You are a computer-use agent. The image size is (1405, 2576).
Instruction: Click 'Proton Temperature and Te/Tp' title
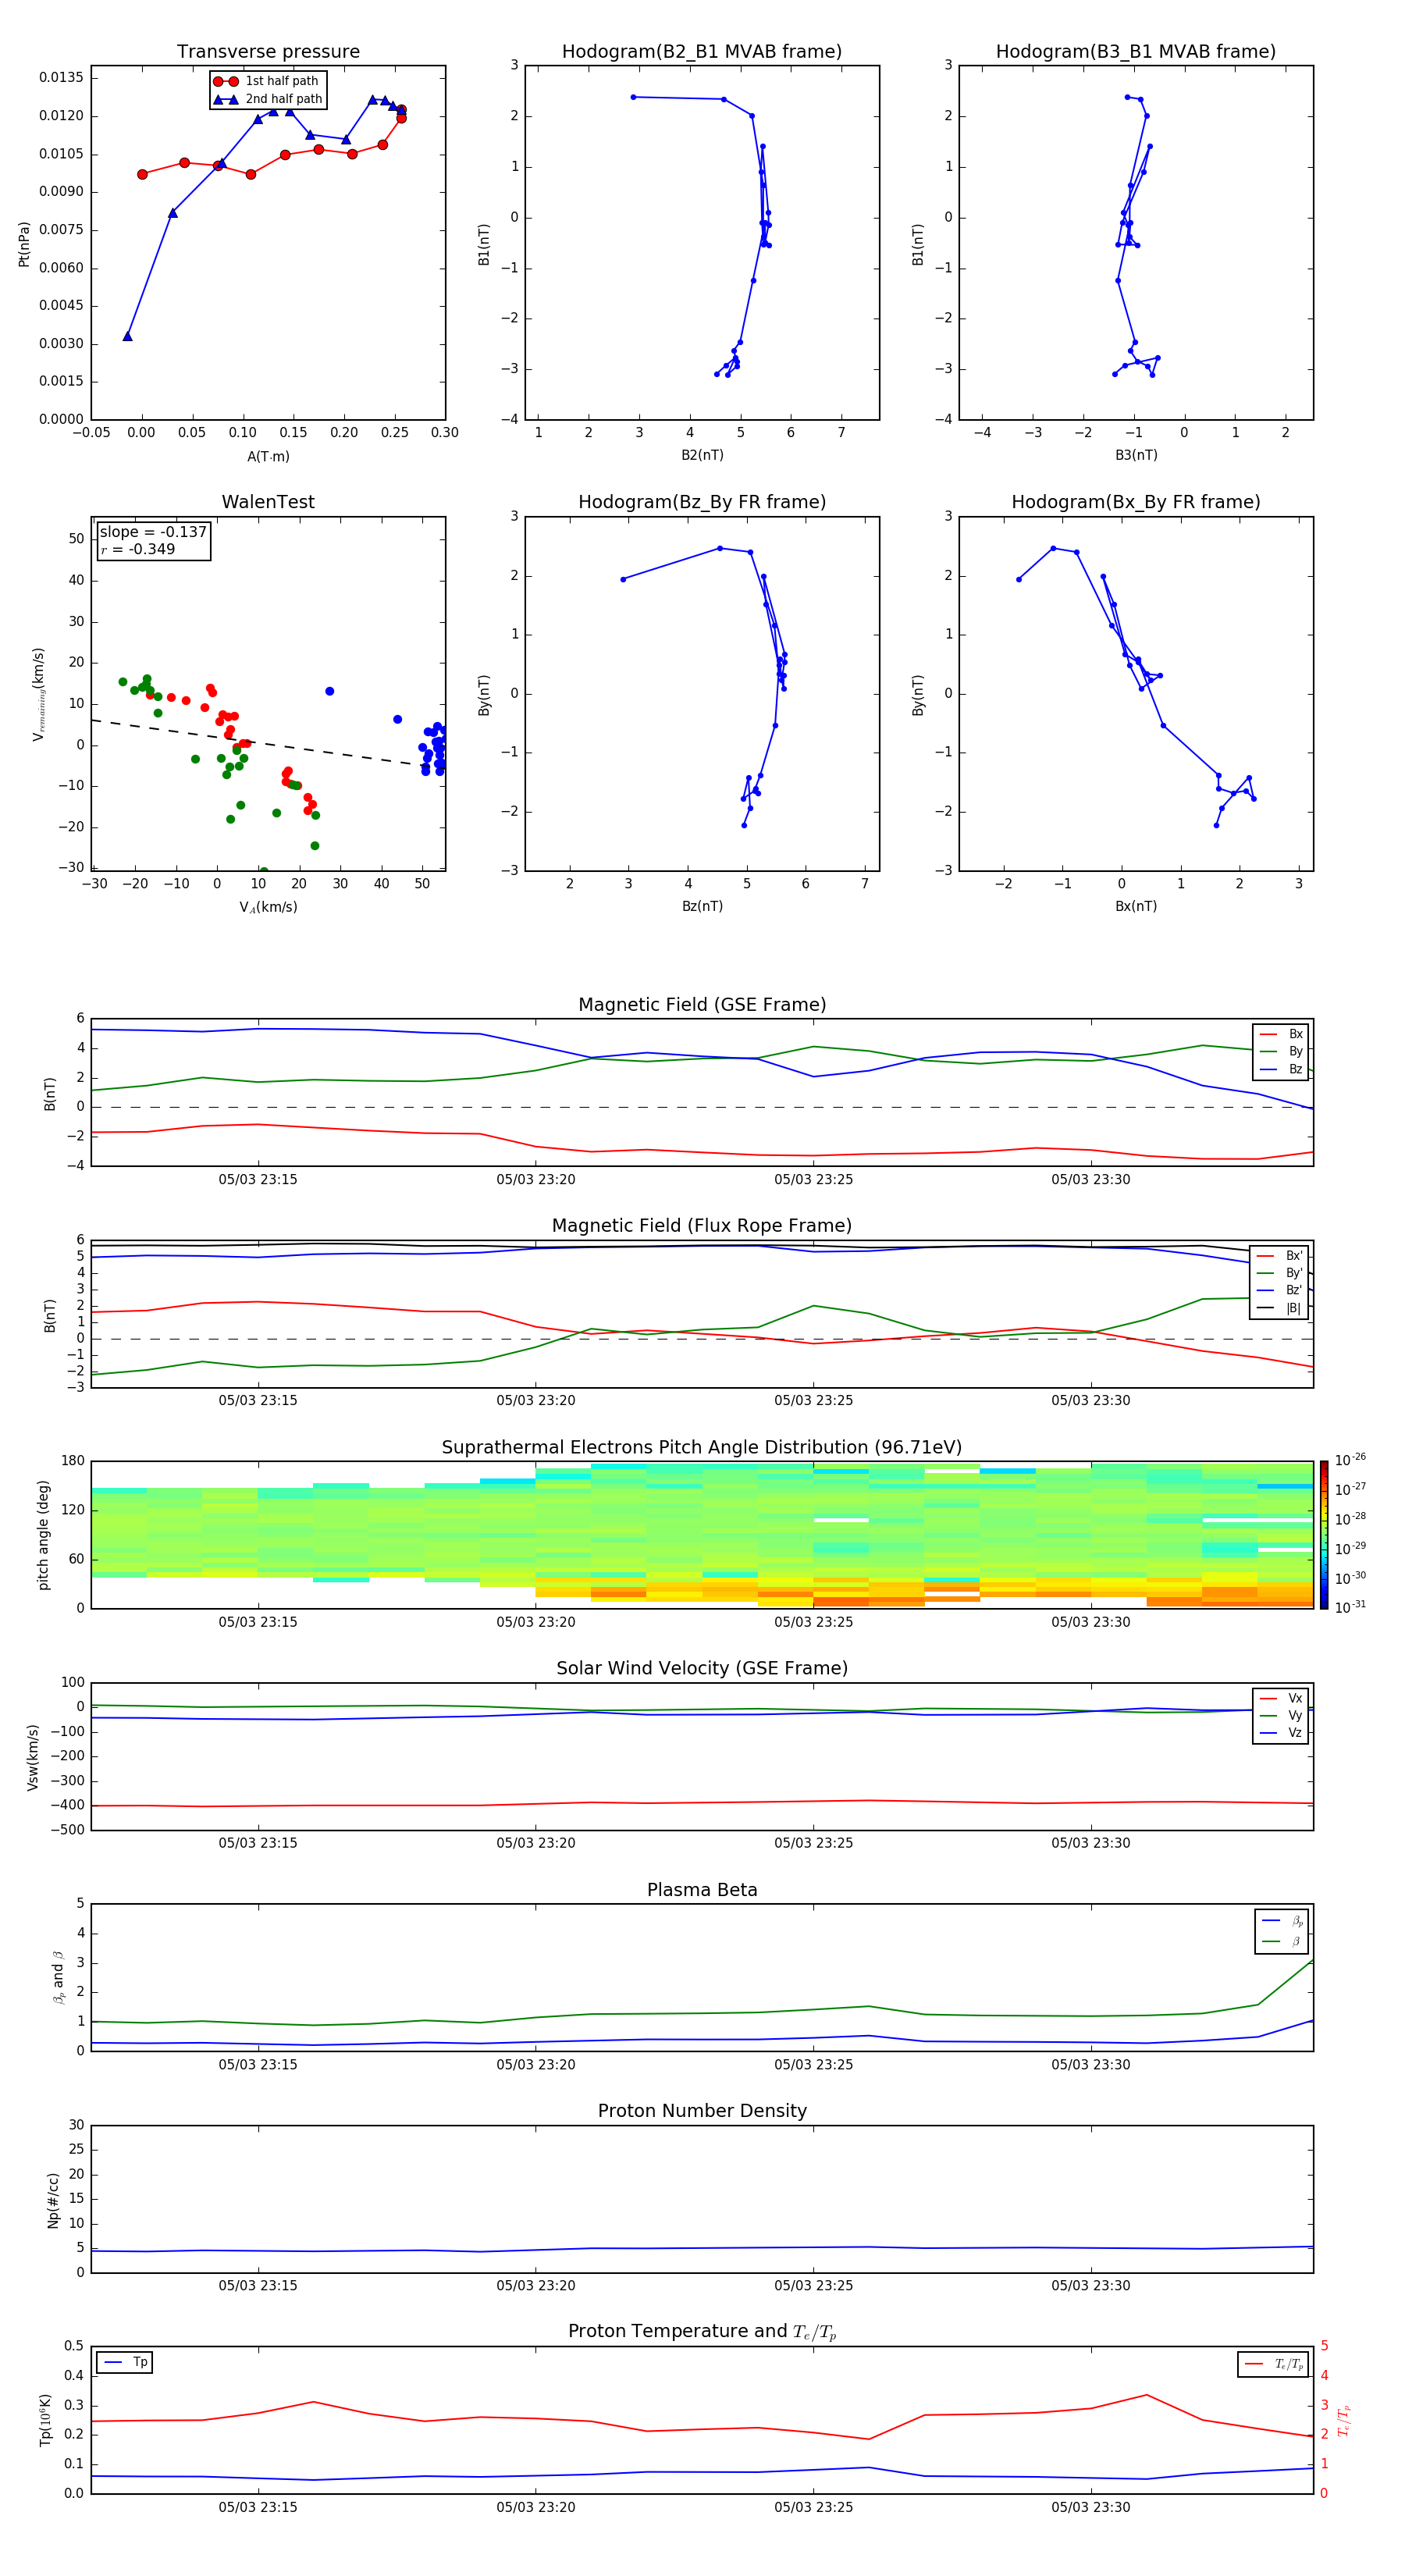click(702, 2332)
